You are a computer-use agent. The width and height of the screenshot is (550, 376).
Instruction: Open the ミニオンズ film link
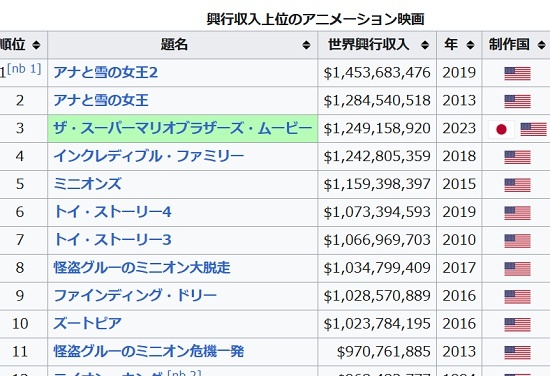87,184
